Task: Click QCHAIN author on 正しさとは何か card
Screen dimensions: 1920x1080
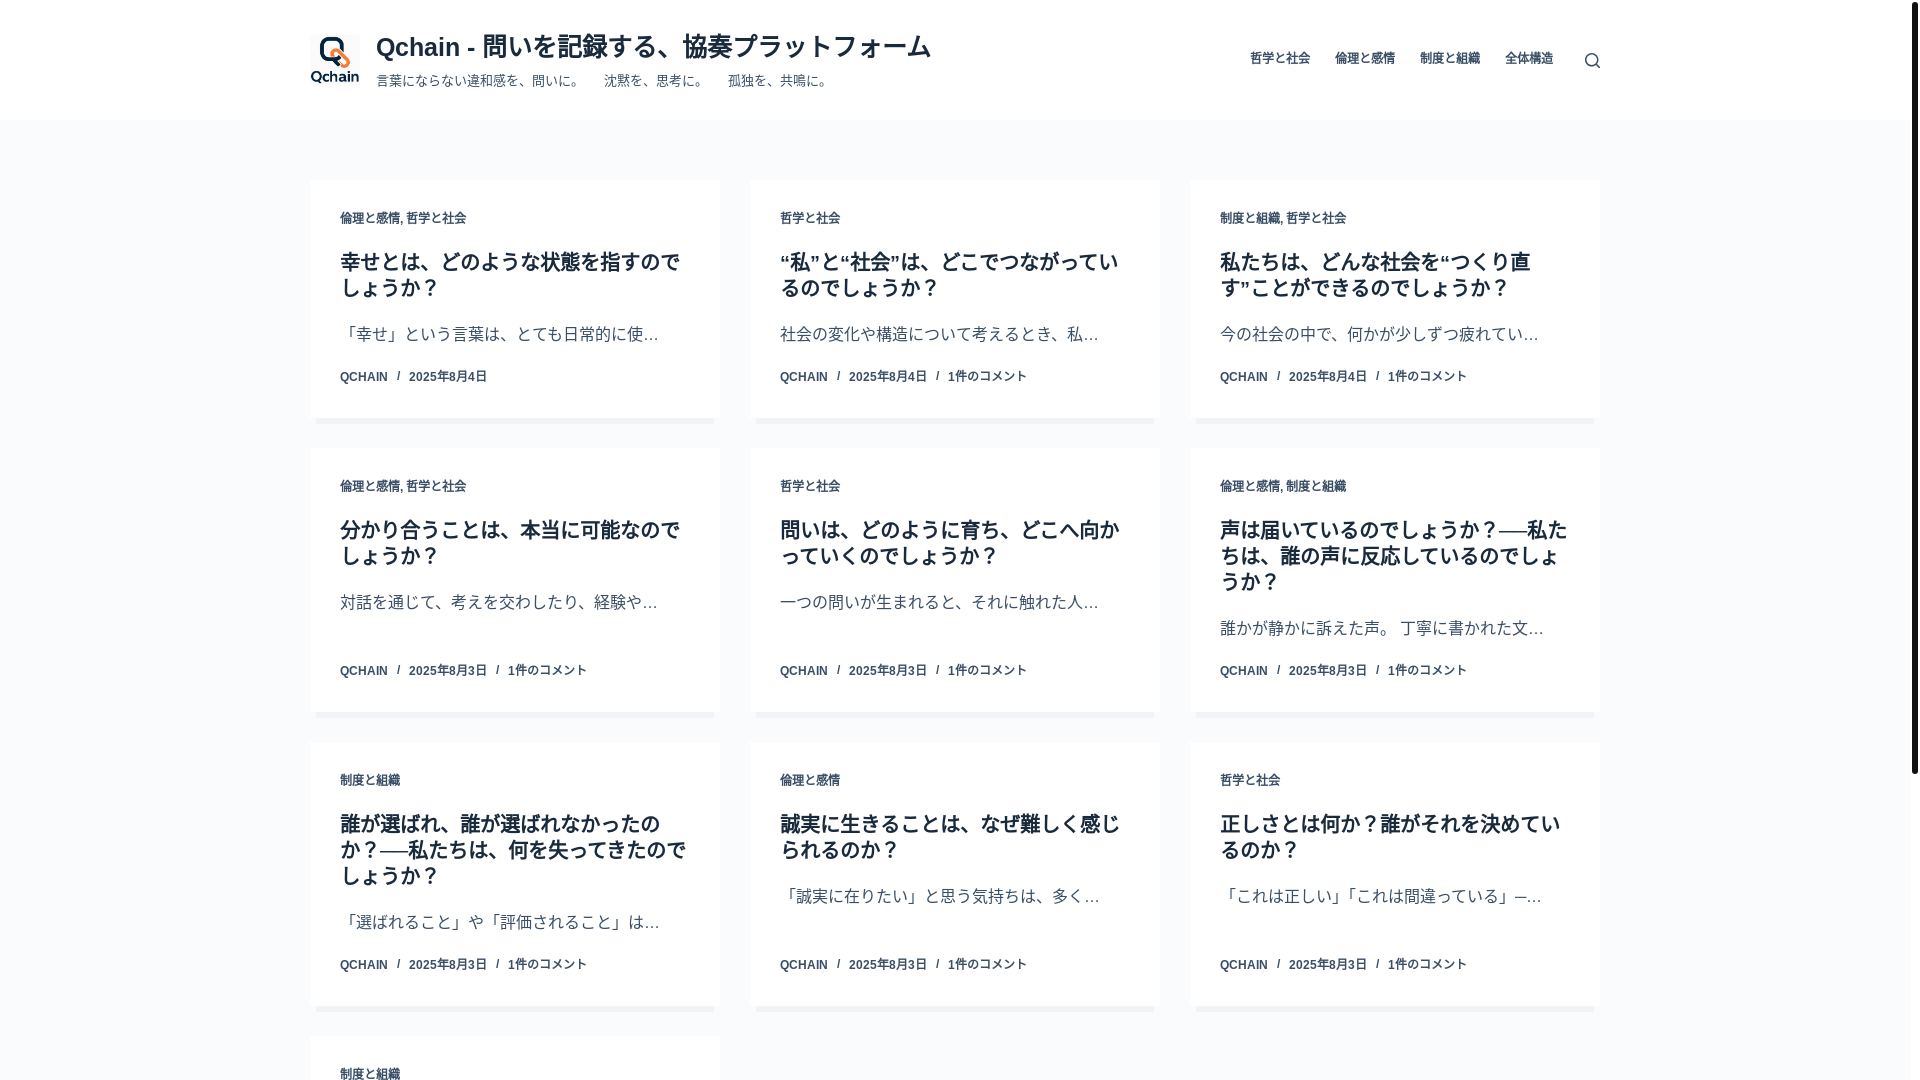Action: point(1244,965)
